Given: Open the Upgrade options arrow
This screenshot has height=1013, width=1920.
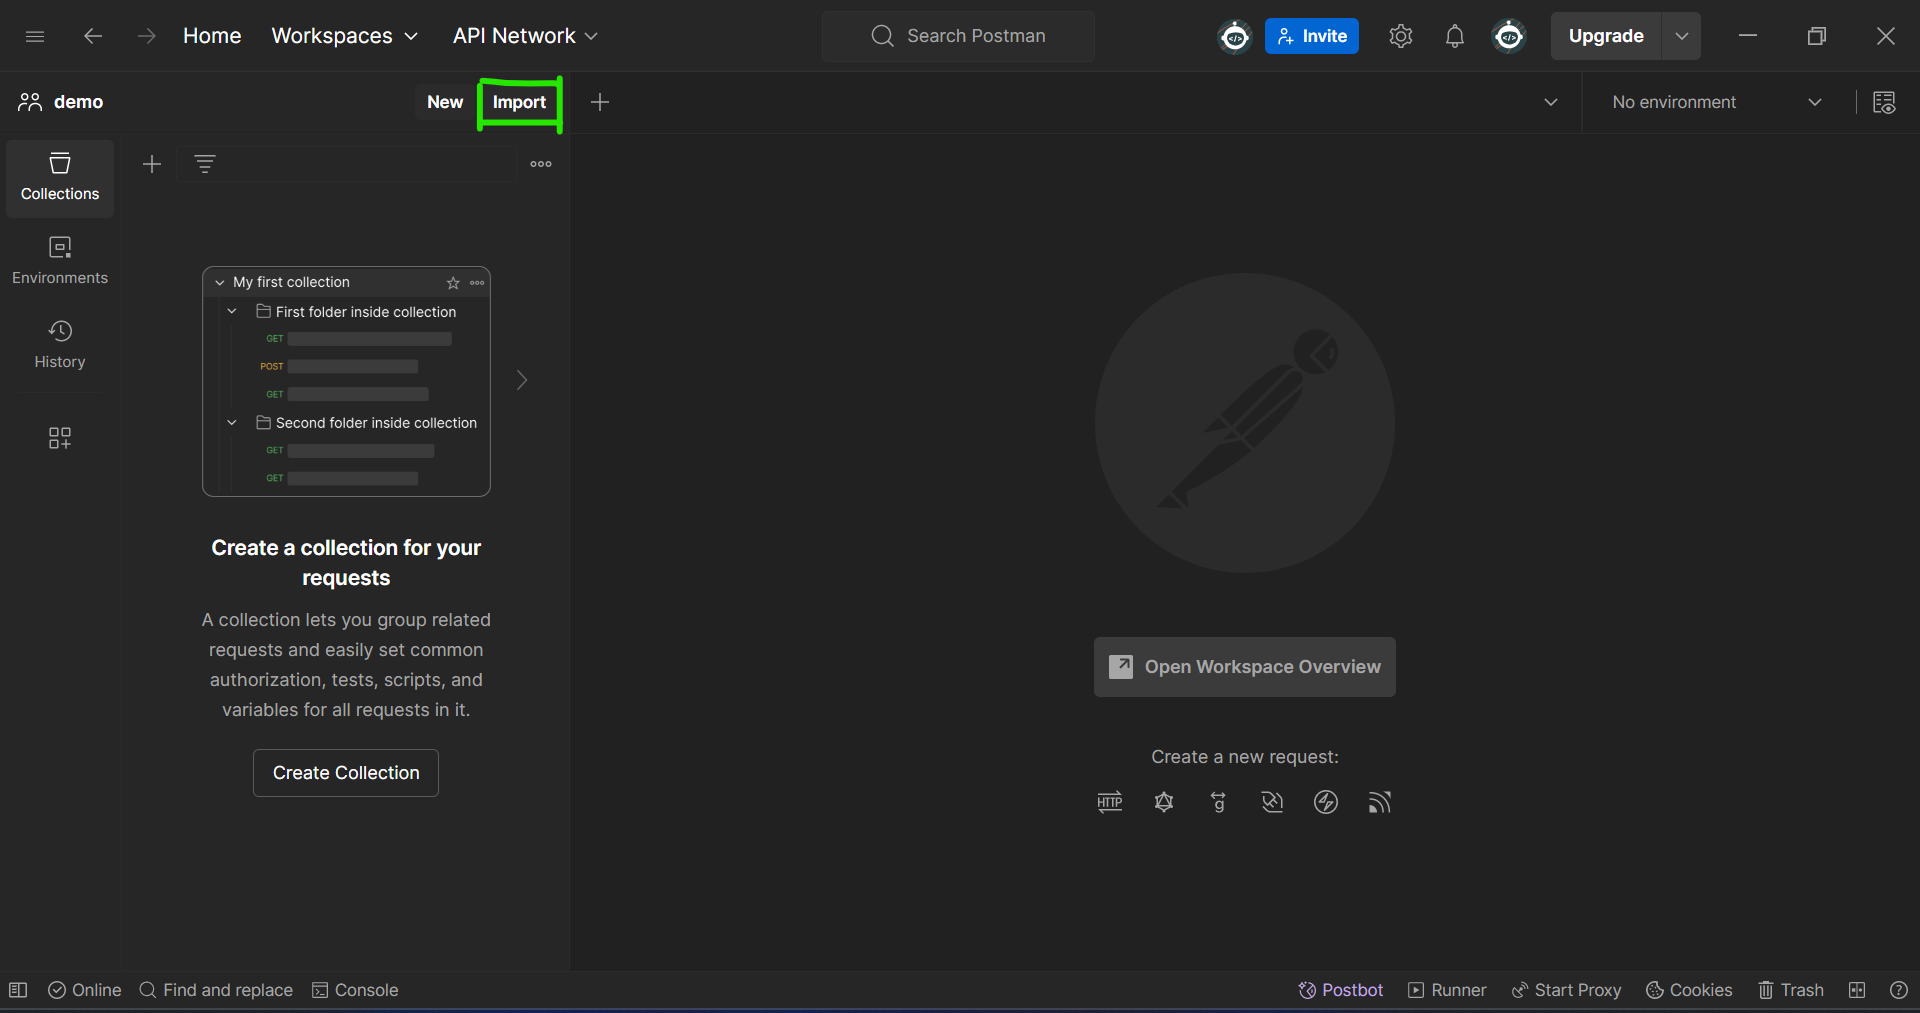Looking at the screenshot, I should [x=1682, y=36].
